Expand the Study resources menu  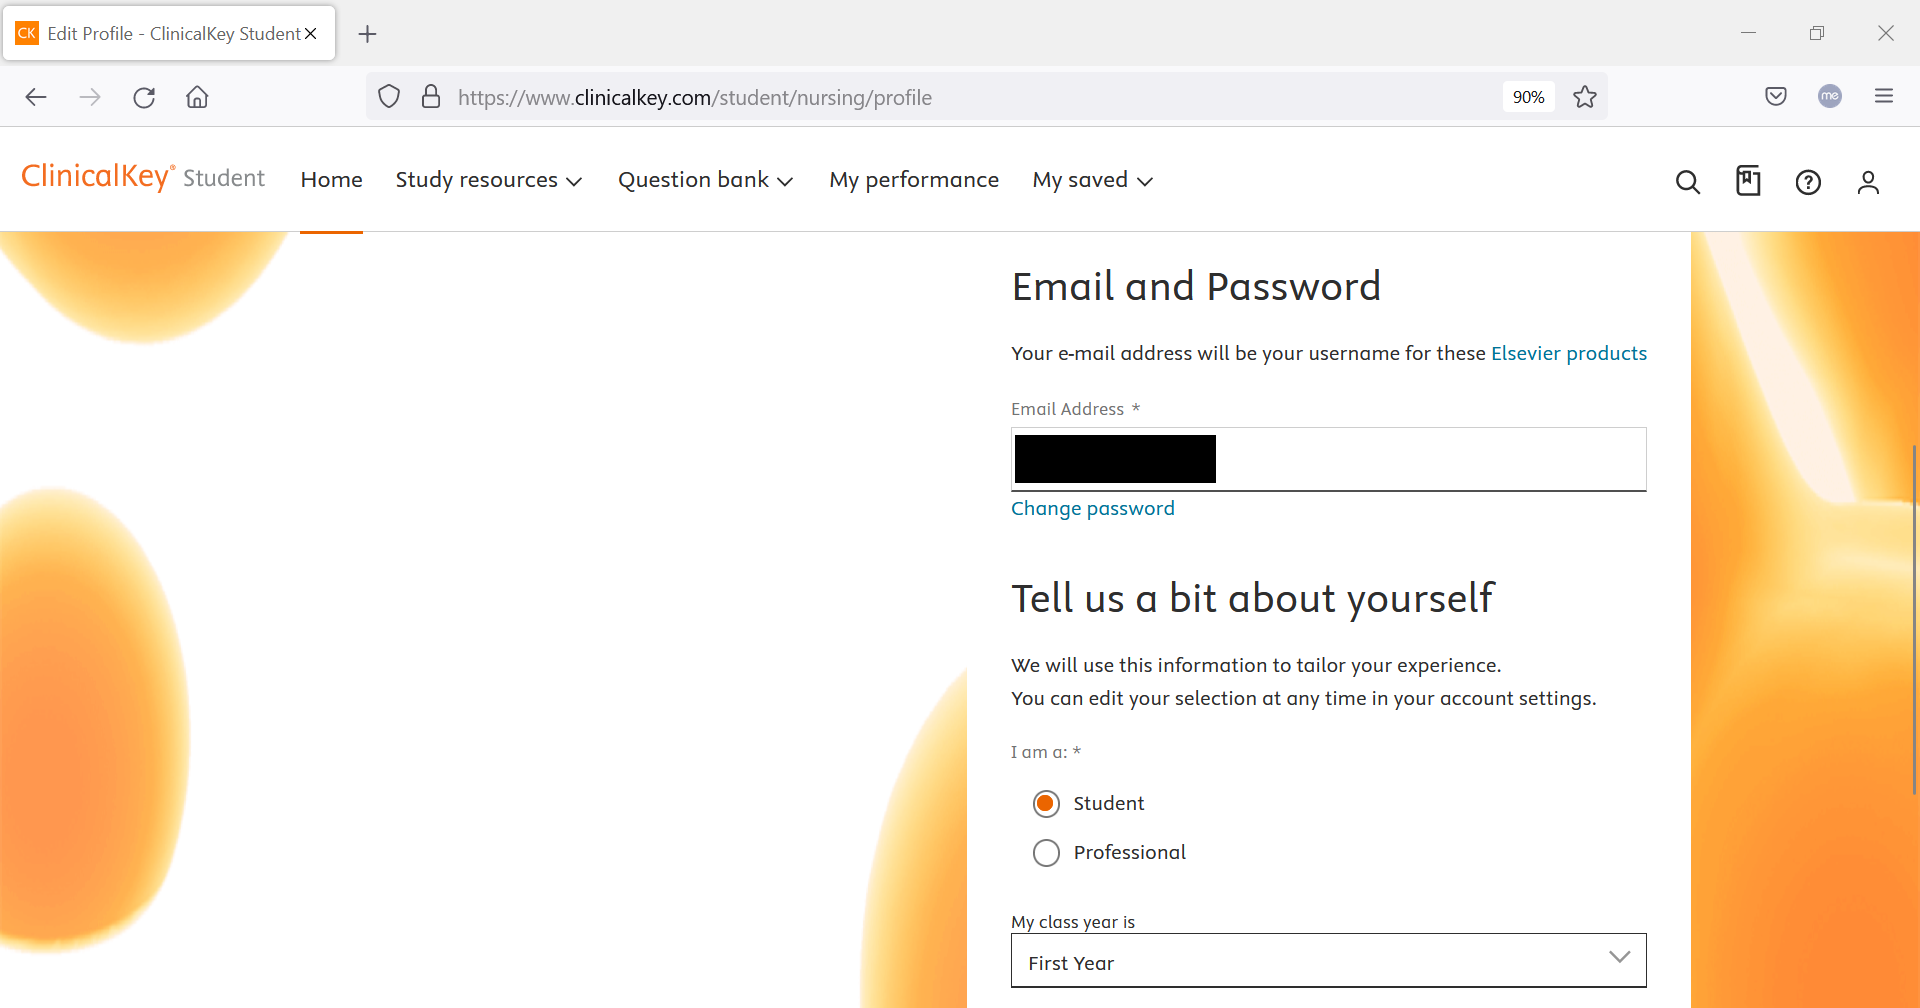tap(488, 180)
